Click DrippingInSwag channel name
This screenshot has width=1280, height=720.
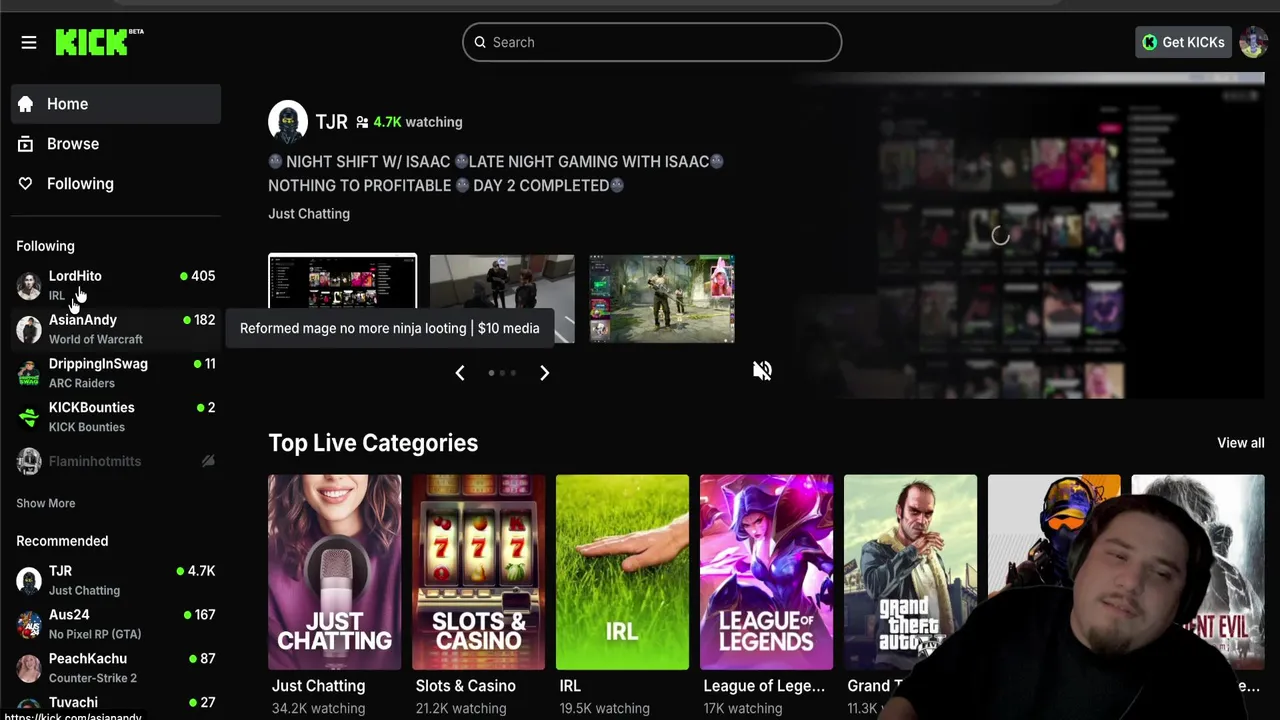tap(98, 364)
